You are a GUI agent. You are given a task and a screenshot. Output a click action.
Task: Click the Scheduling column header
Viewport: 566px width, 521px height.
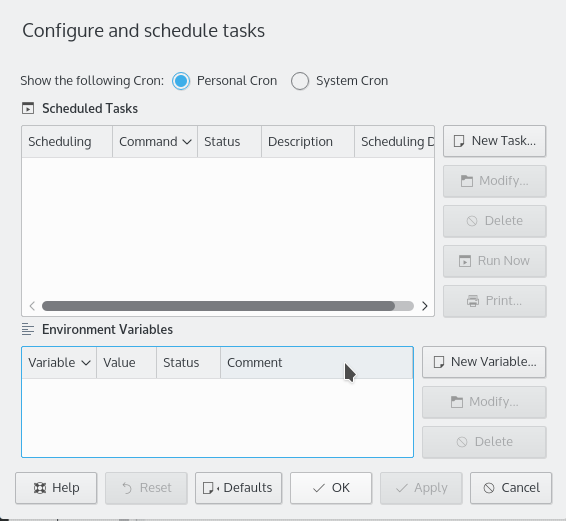pyautogui.click(x=67, y=142)
